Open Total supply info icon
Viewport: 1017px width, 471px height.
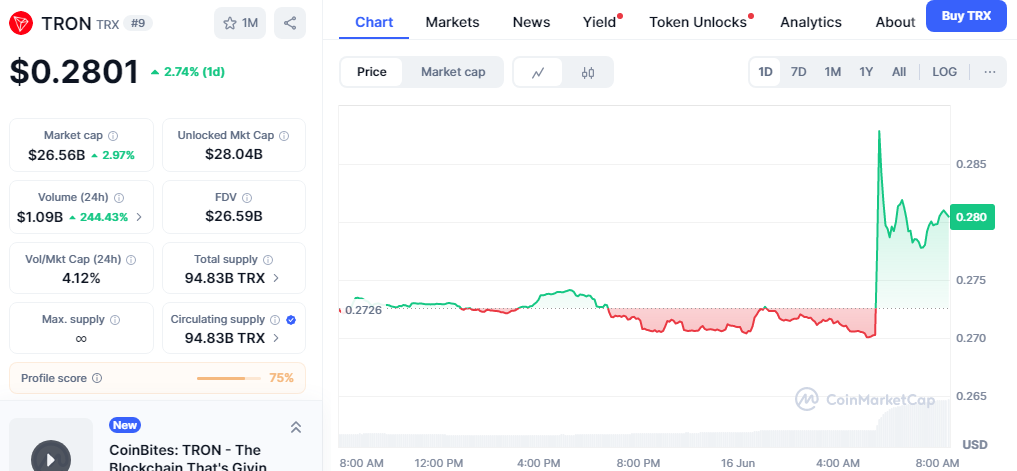269,260
